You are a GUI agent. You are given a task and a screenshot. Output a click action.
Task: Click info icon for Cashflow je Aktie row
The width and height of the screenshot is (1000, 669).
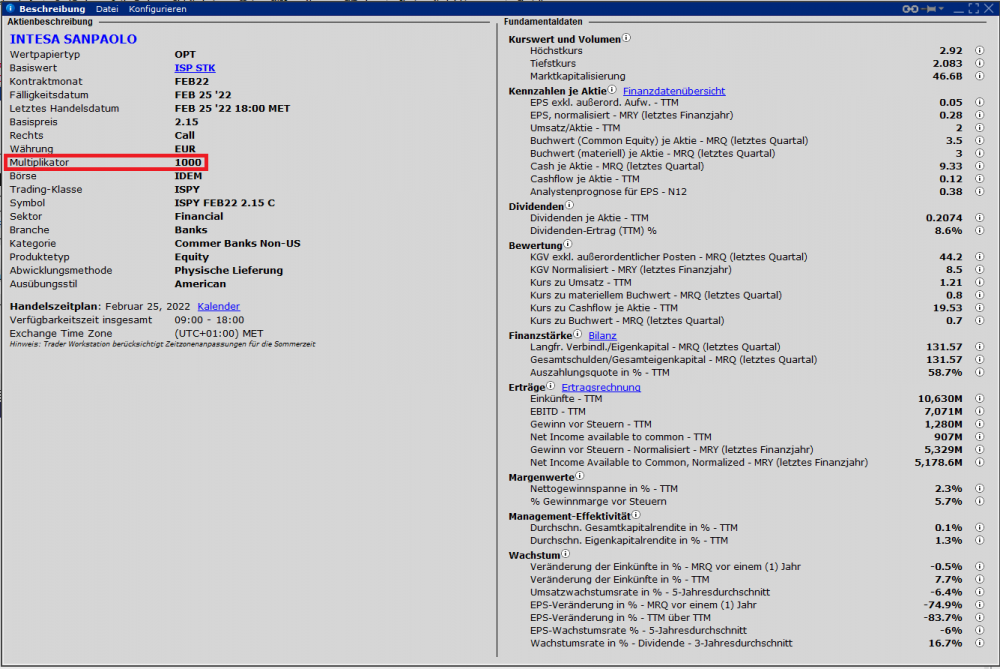click(x=980, y=179)
